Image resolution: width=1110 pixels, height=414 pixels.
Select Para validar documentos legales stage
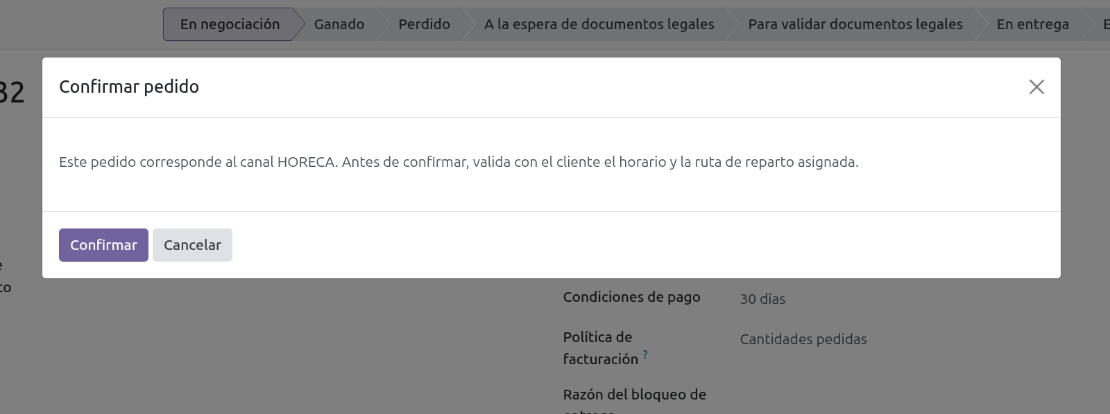pyautogui.click(x=855, y=24)
